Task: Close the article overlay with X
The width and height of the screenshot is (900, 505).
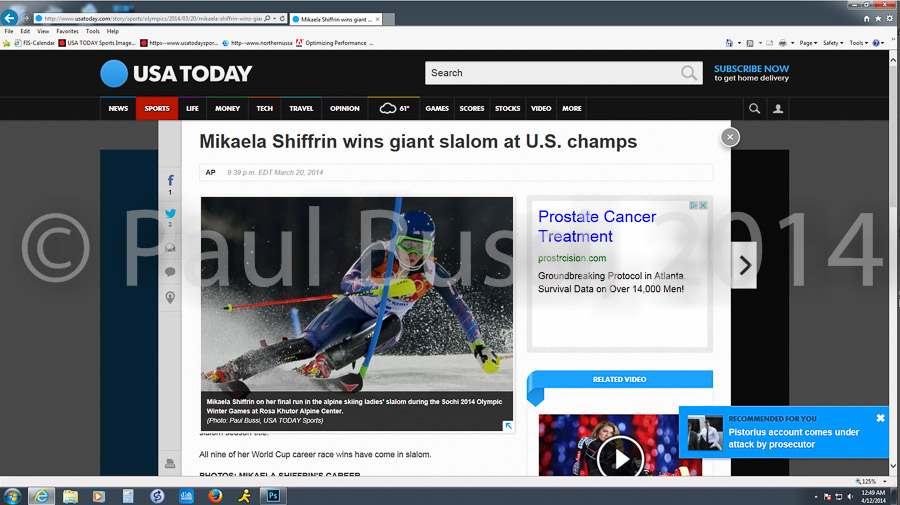Action: (730, 137)
